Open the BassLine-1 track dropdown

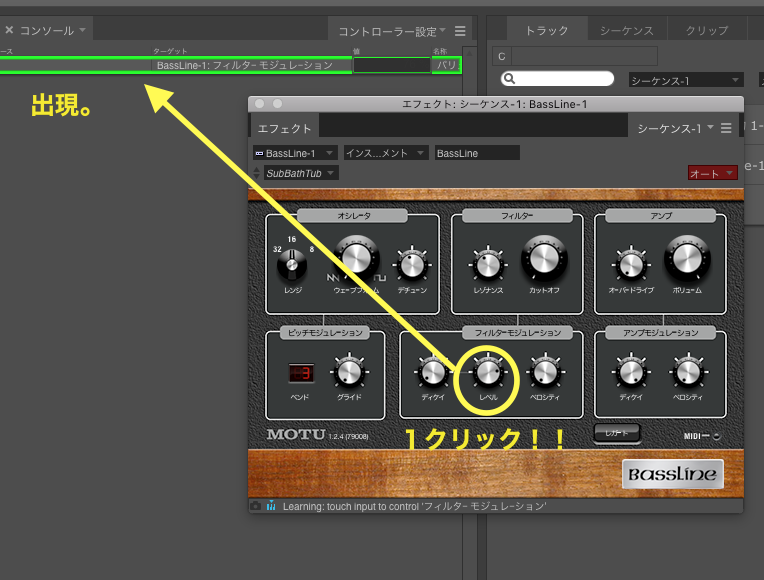click(295, 153)
